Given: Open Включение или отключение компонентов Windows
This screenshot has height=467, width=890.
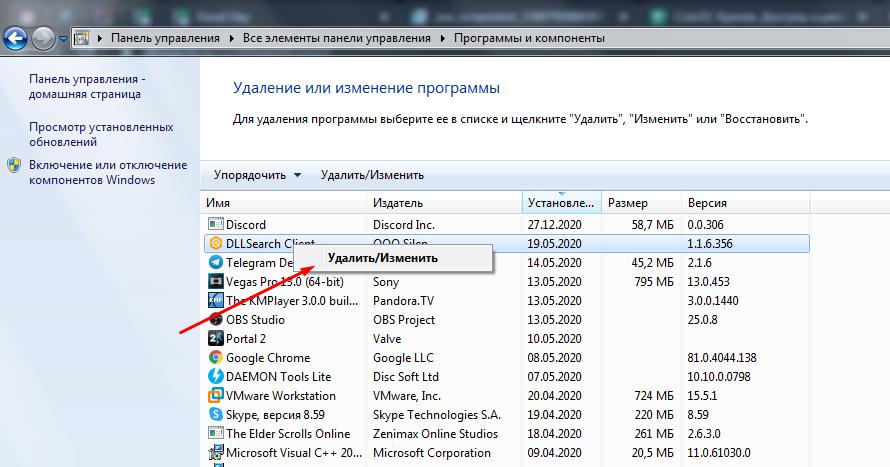Looking at the screenshot, I should tap(108, 173).
